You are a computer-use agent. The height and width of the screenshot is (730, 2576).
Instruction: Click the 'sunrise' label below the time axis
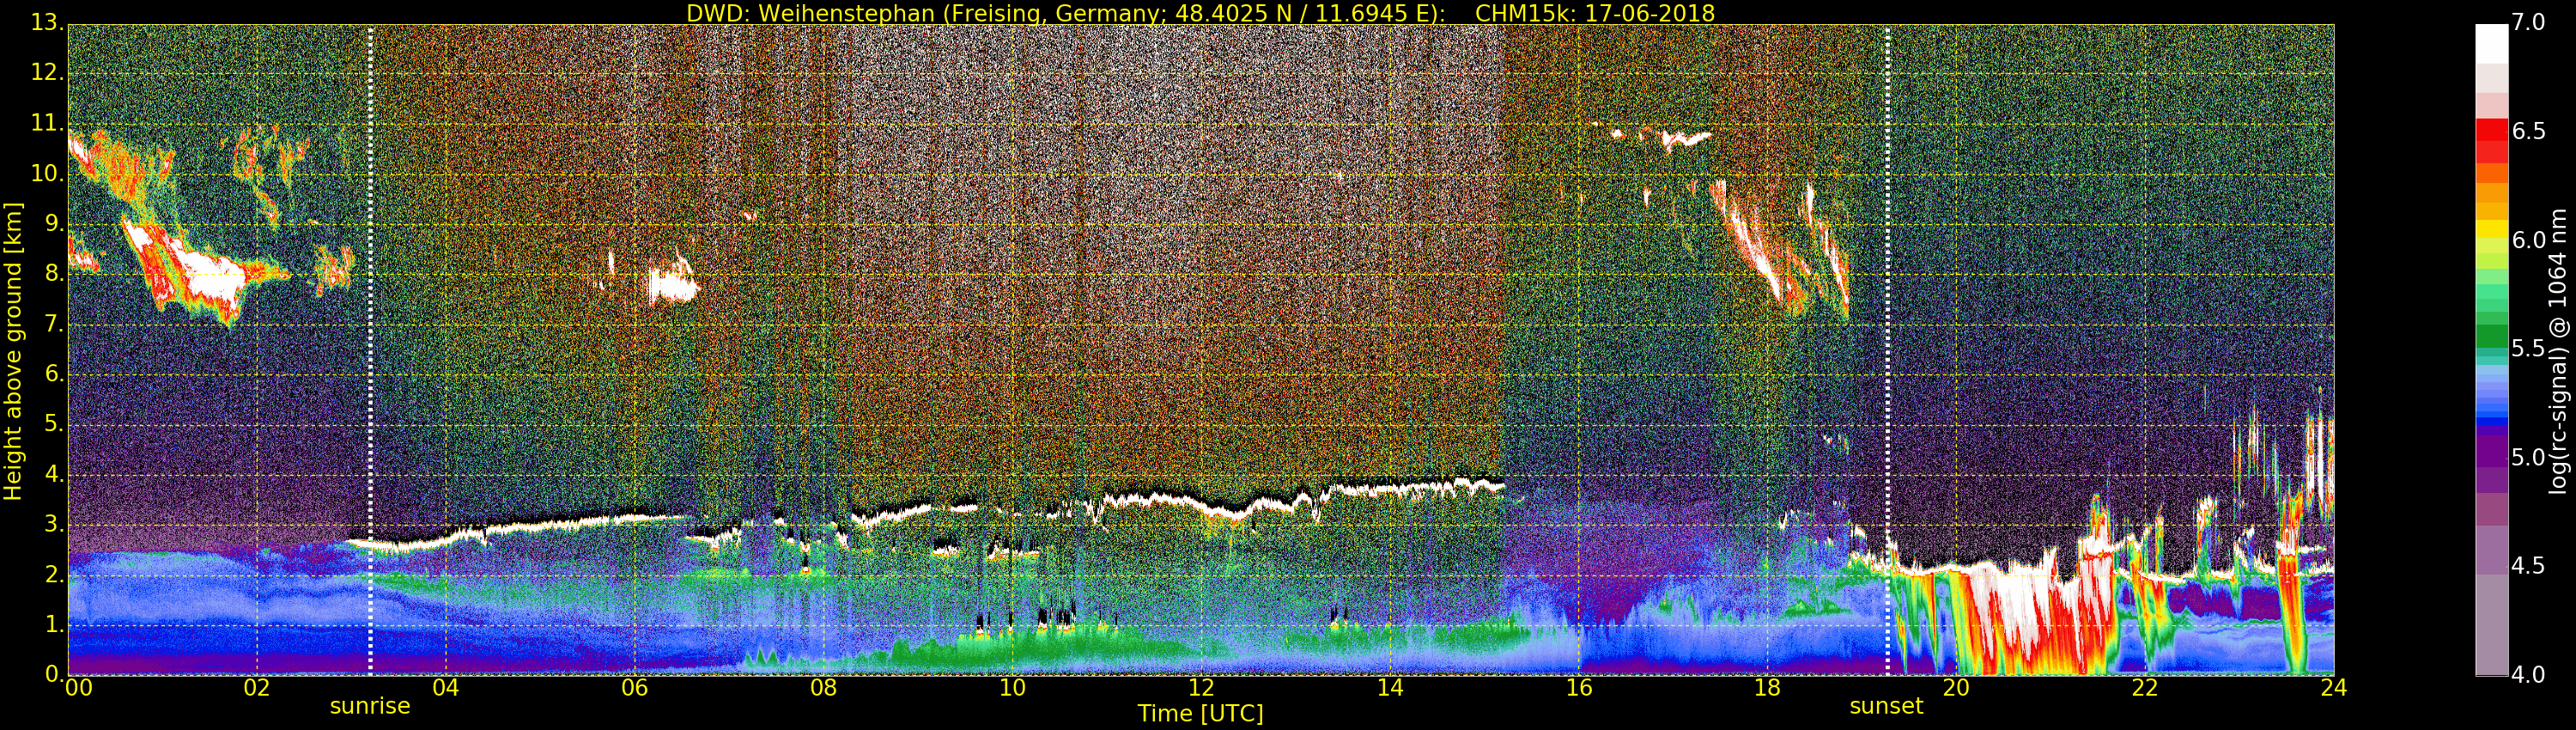(x=370, y=706)
